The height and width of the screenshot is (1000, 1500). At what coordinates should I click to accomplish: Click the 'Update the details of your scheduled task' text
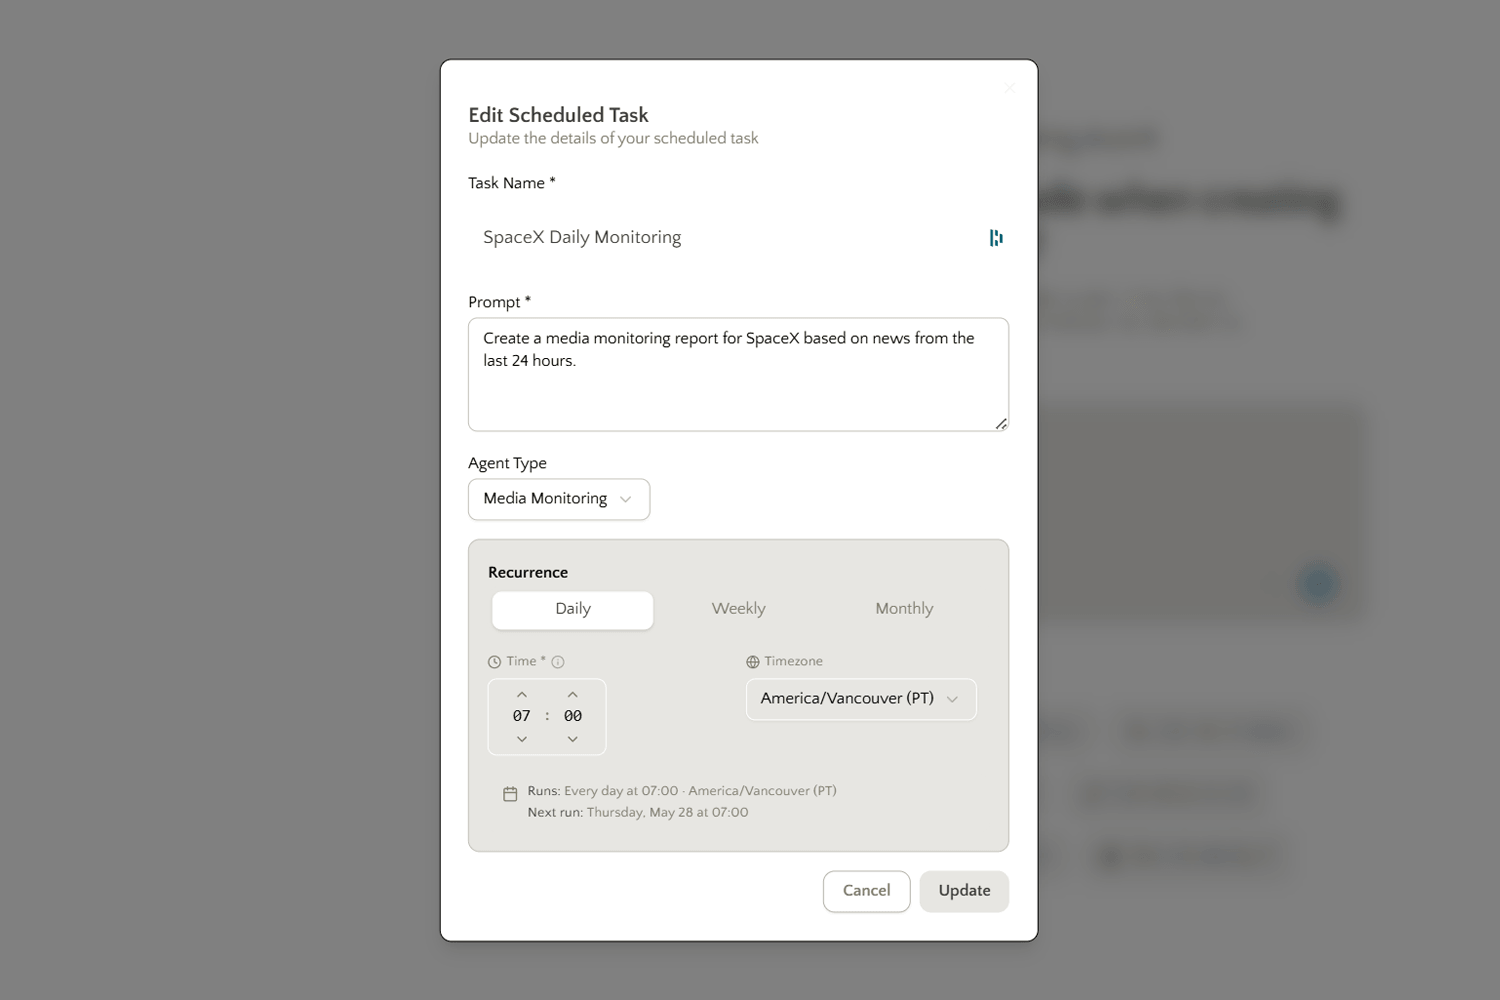coord(613,139)
